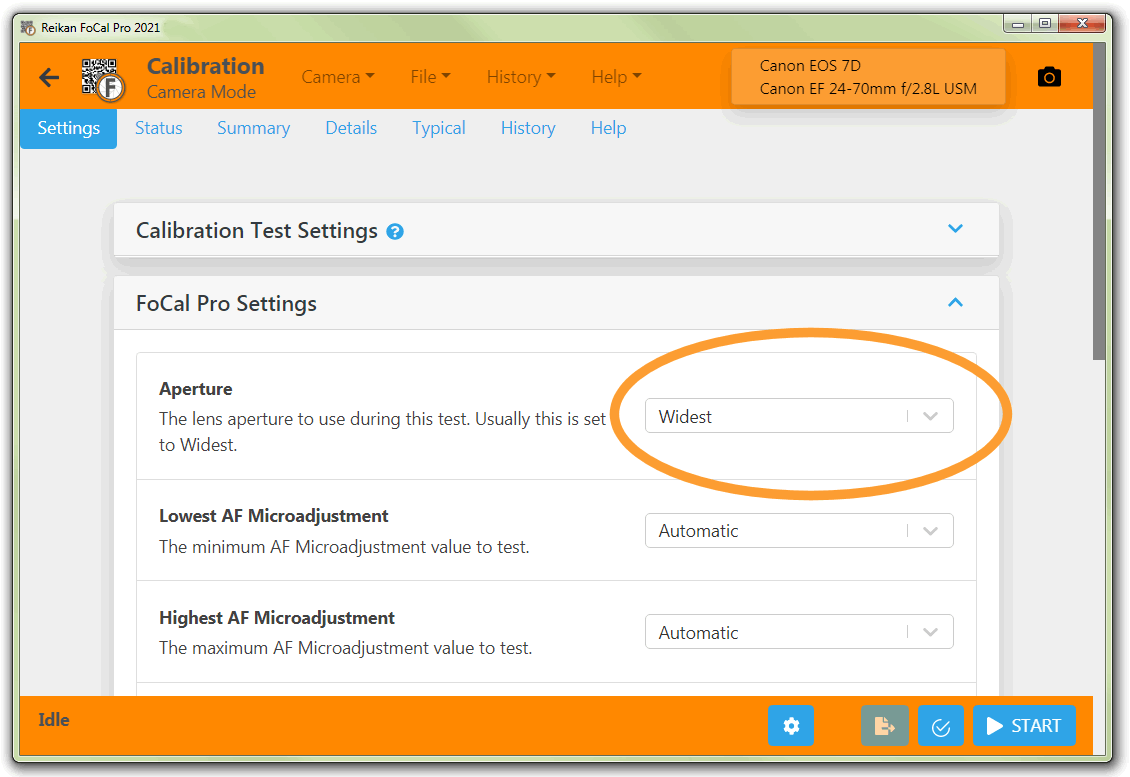Maximize the Reikan FoCal window

tap(1044, 25)
